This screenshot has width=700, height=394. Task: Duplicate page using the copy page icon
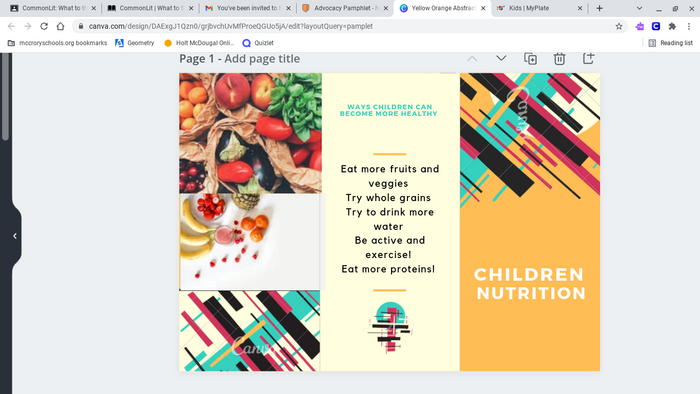(x=530, y=58)
